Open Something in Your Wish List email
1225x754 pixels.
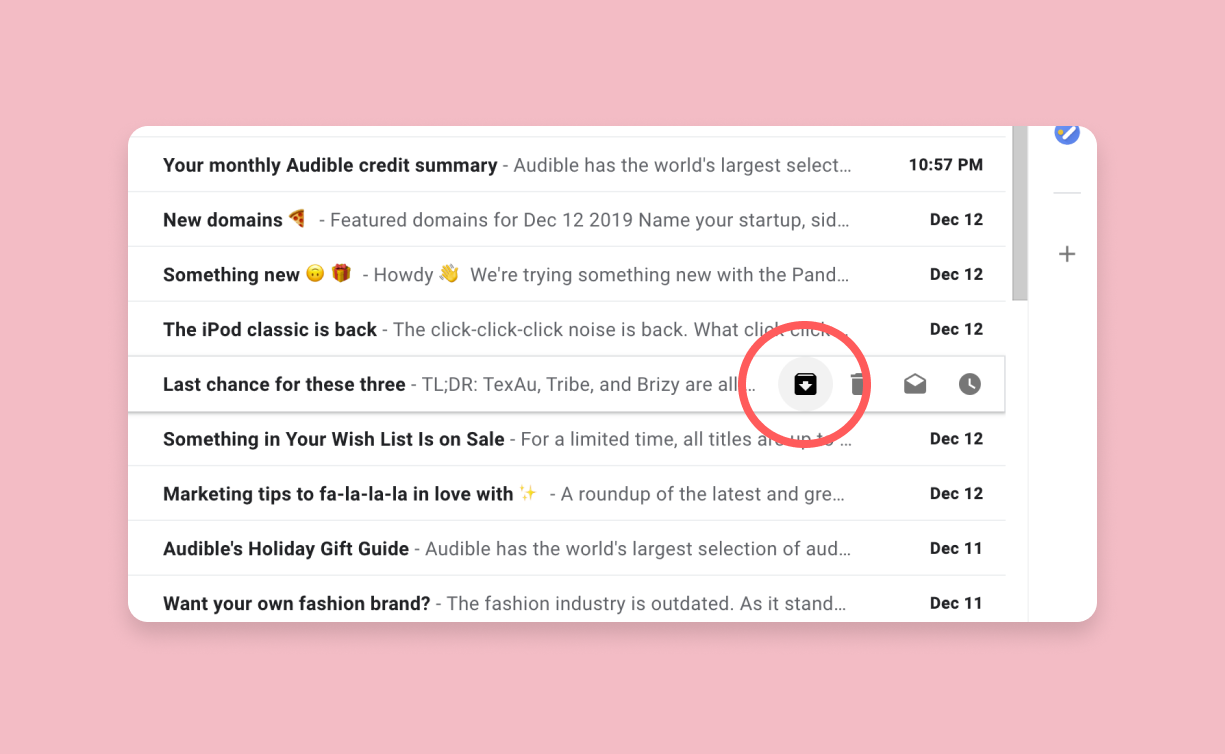coord(567,439)
